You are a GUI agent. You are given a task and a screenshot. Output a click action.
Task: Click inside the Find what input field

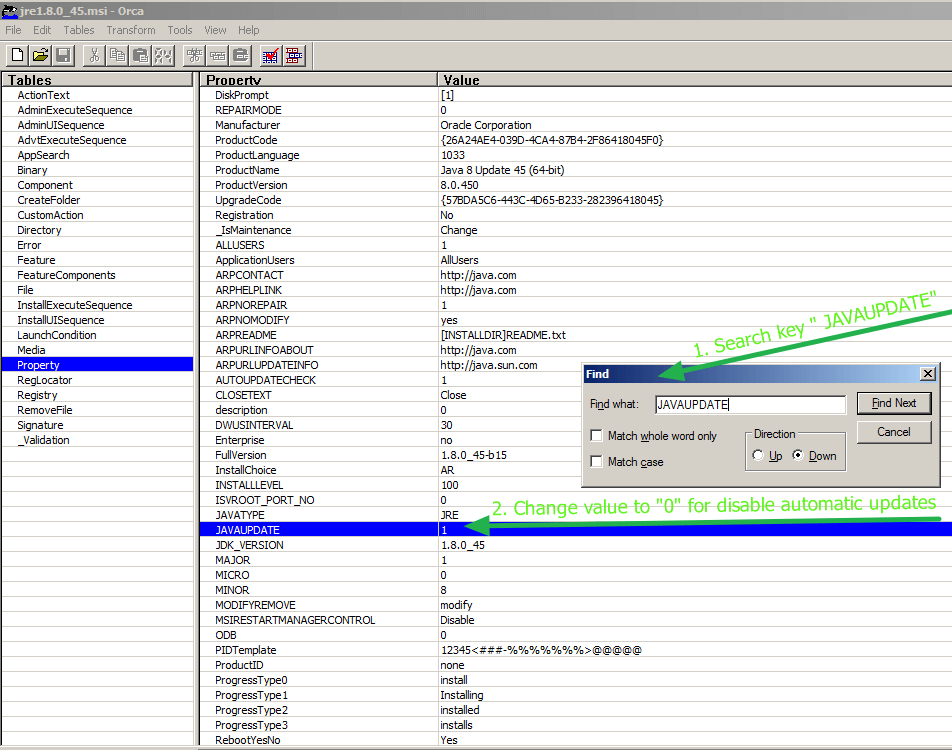(x=750, y=404)
